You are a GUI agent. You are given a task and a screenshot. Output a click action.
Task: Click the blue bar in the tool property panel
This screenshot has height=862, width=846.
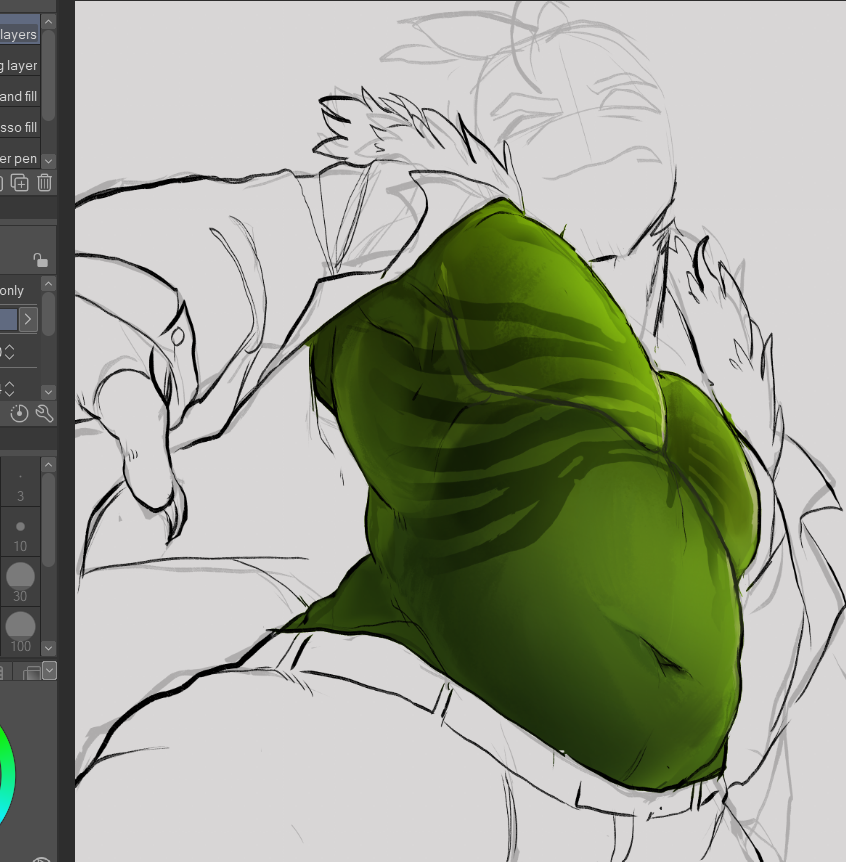pos(8,319)
